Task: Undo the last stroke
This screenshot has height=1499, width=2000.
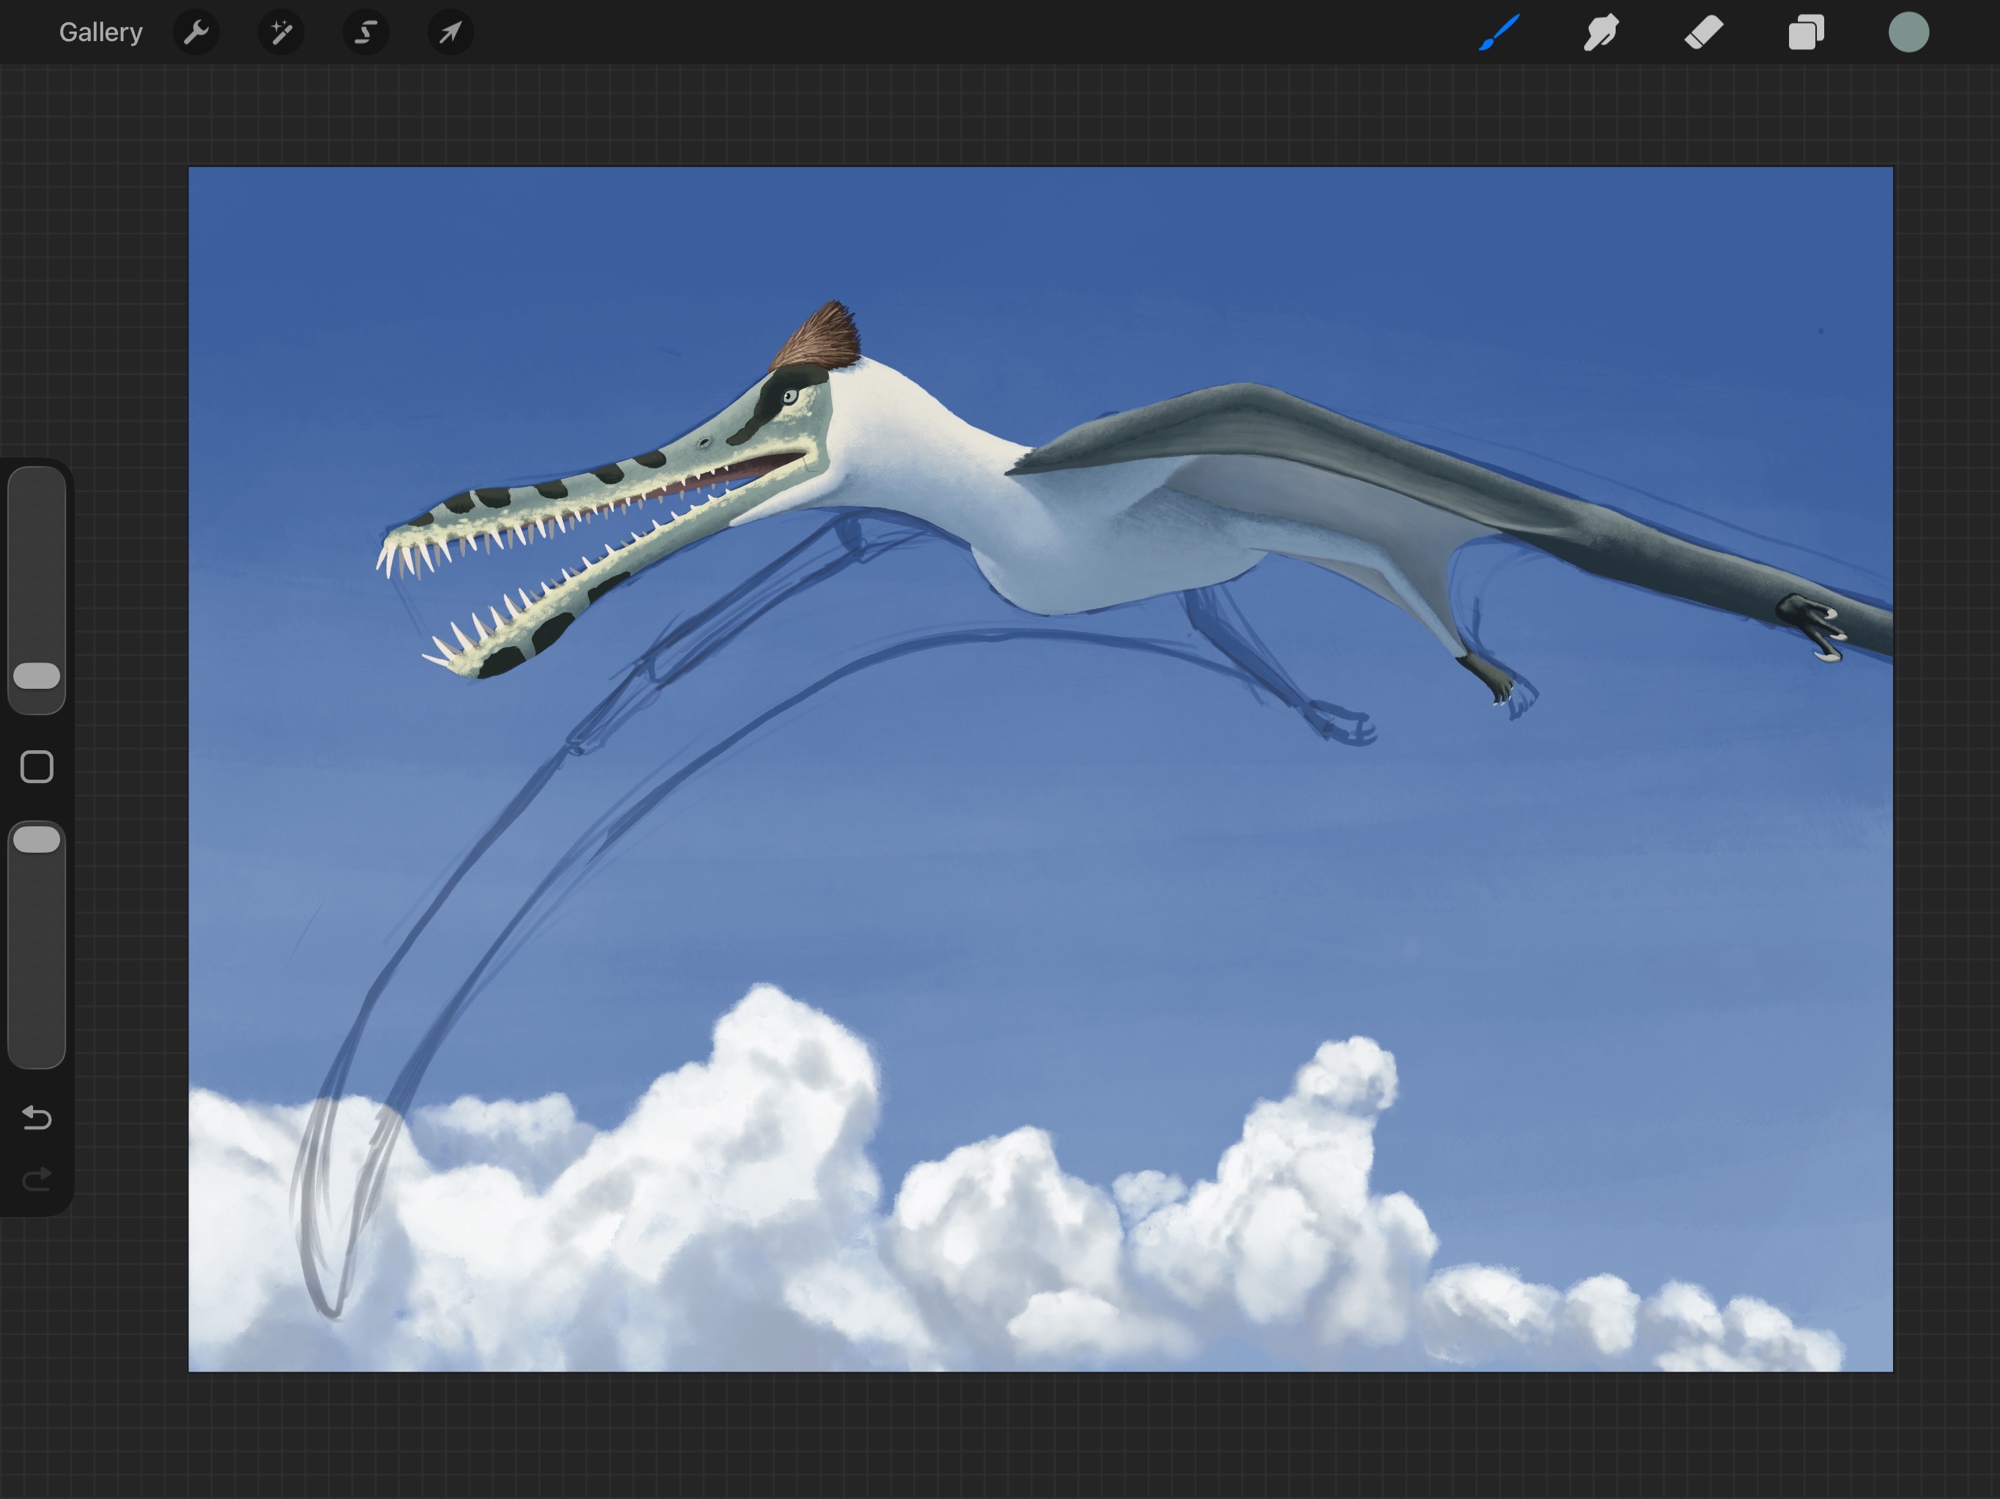Action: 37,1117
